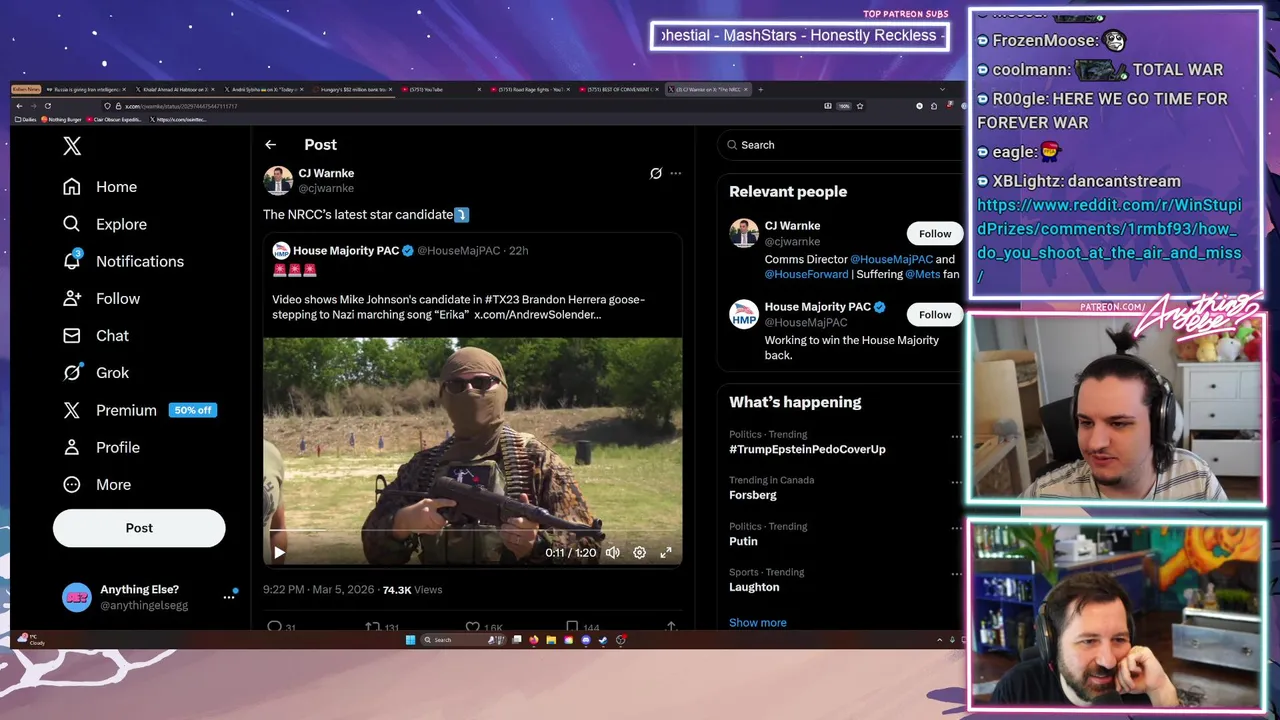Click the back arrow beside Post heading

tap(270, 145)
